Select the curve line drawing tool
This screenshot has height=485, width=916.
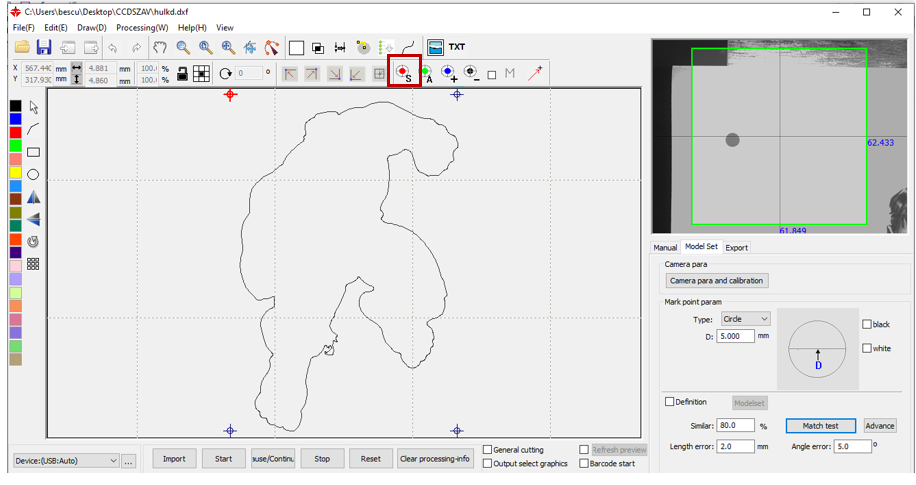point(33,129)
